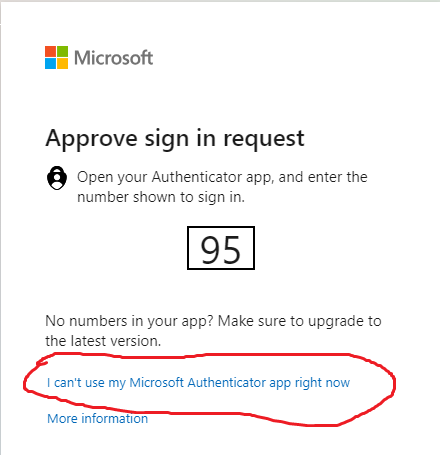
Task: Open the More information link
Action: tap(97, 418)
